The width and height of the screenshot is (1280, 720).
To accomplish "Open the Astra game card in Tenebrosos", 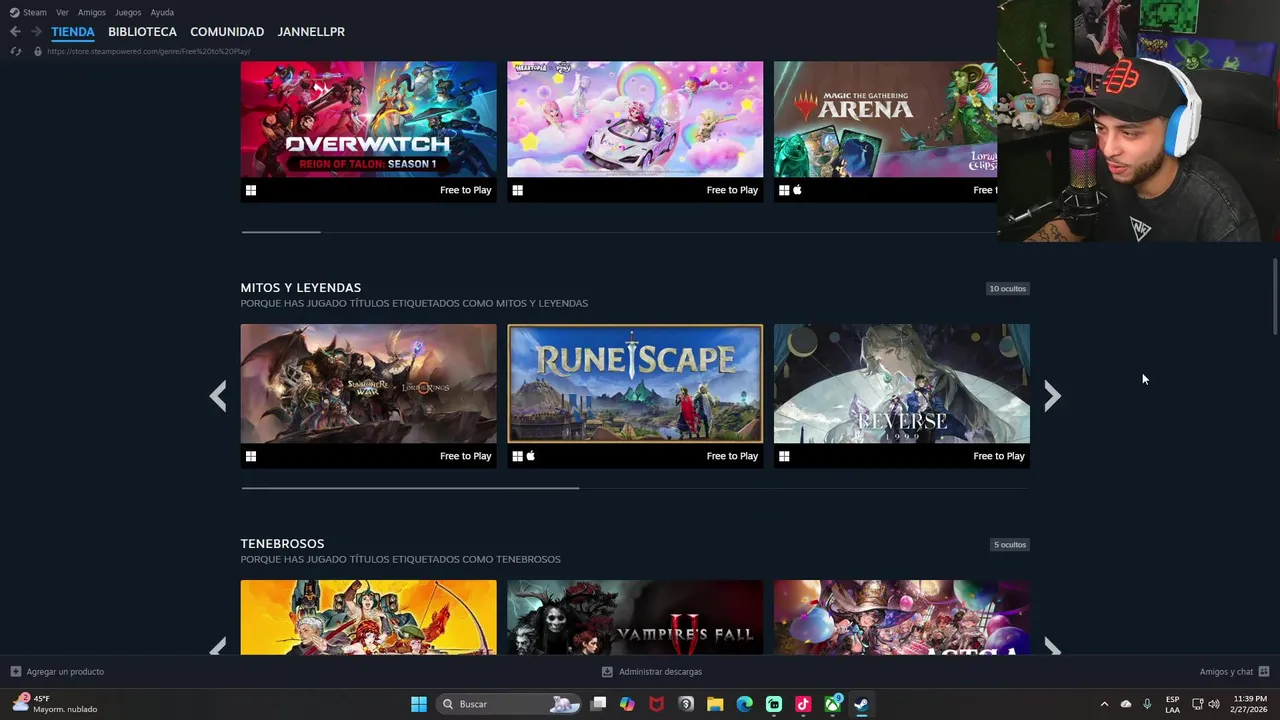I will (x=902, y=617).
